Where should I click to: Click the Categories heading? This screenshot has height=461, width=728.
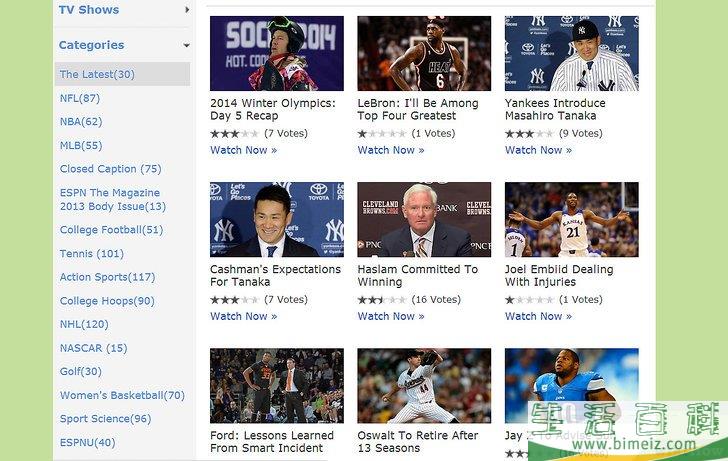91,45
